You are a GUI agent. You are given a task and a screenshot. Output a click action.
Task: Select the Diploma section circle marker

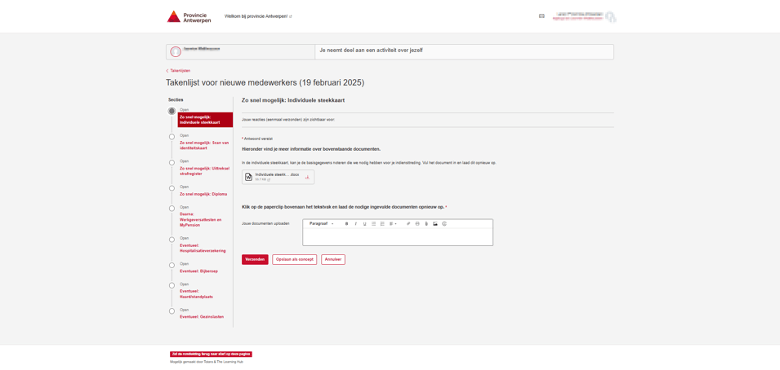(x=172, y=188)
